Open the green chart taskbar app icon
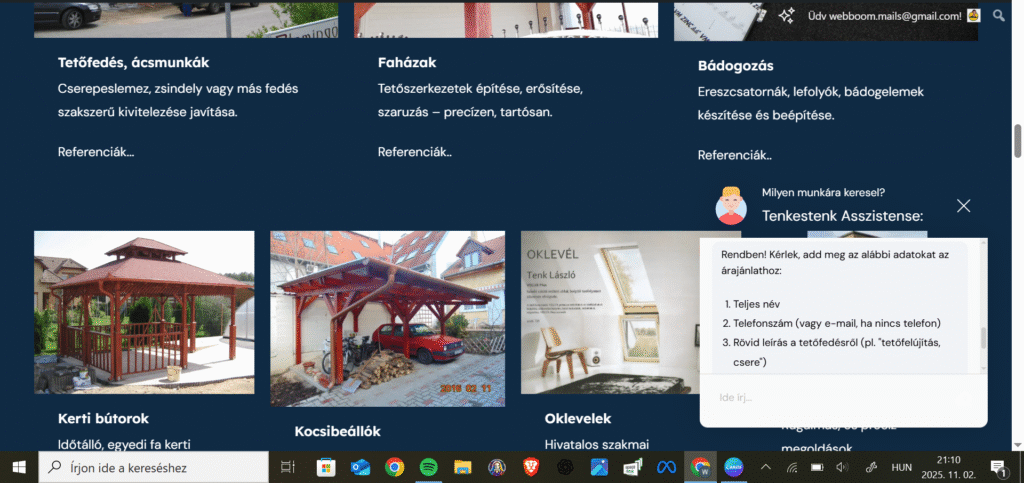The width and height of the screenshot is (1024, 483). 633,467
